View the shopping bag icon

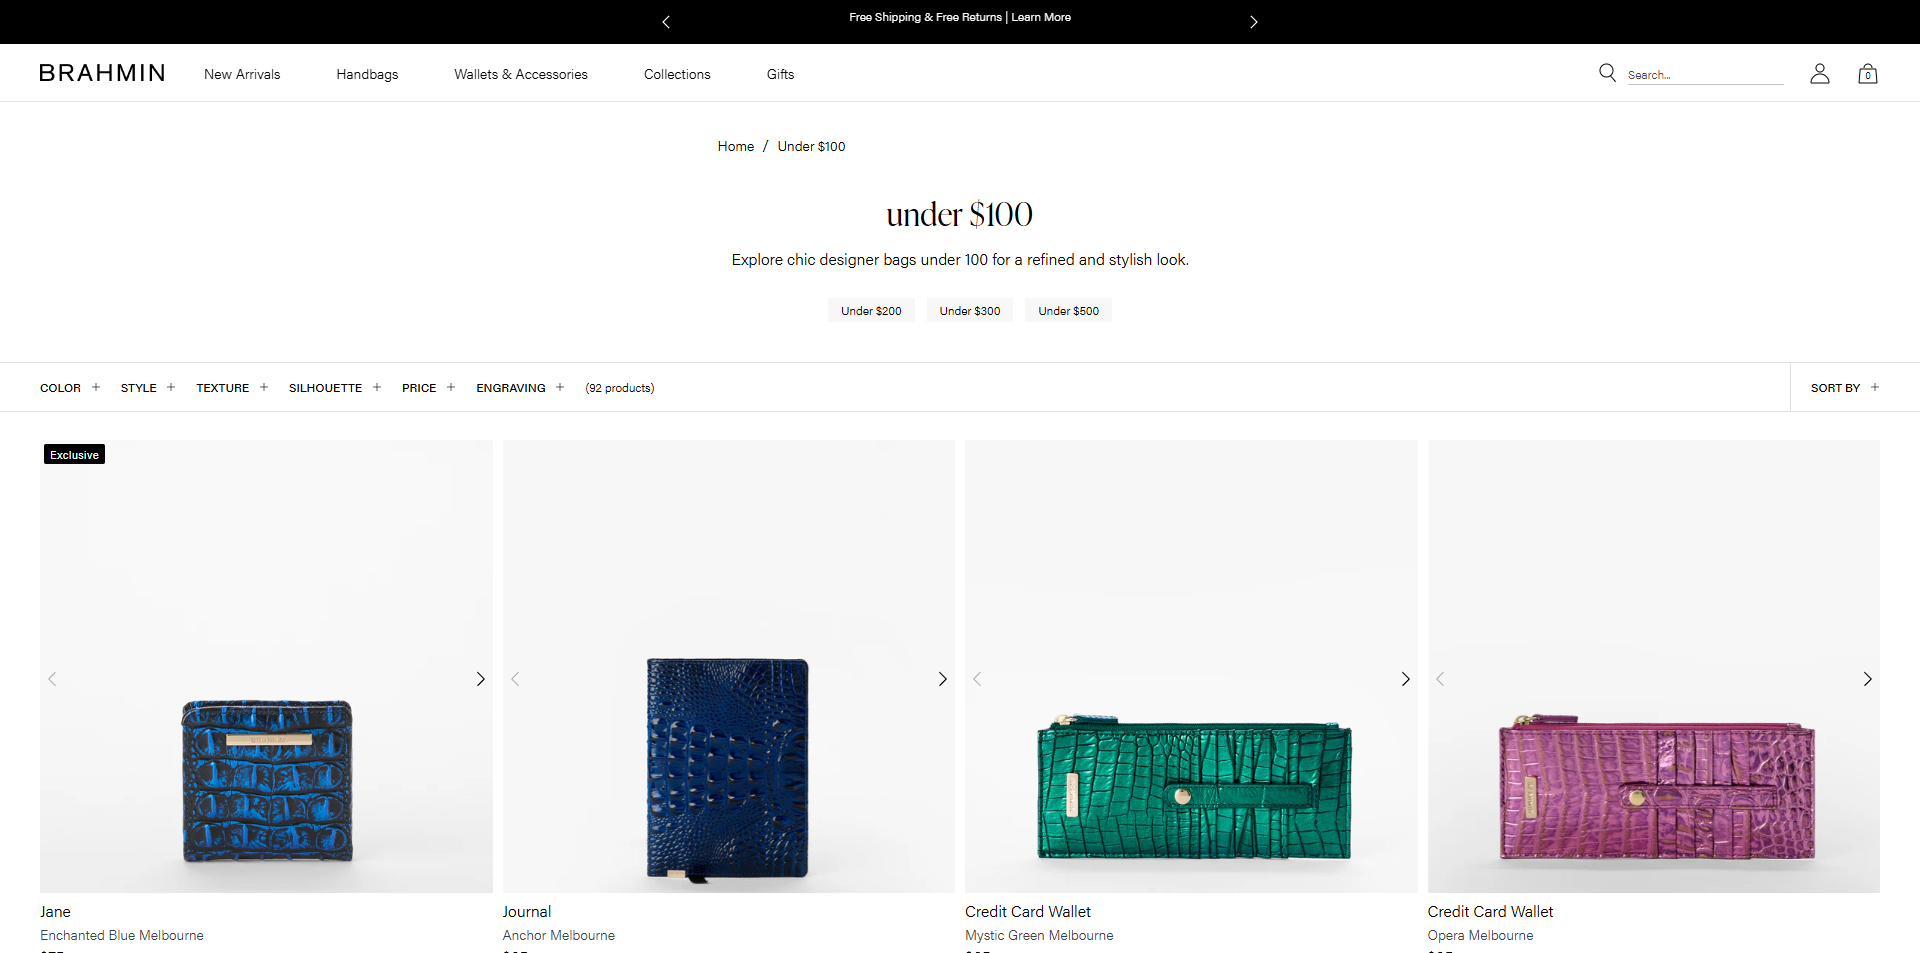(1867, 74)
